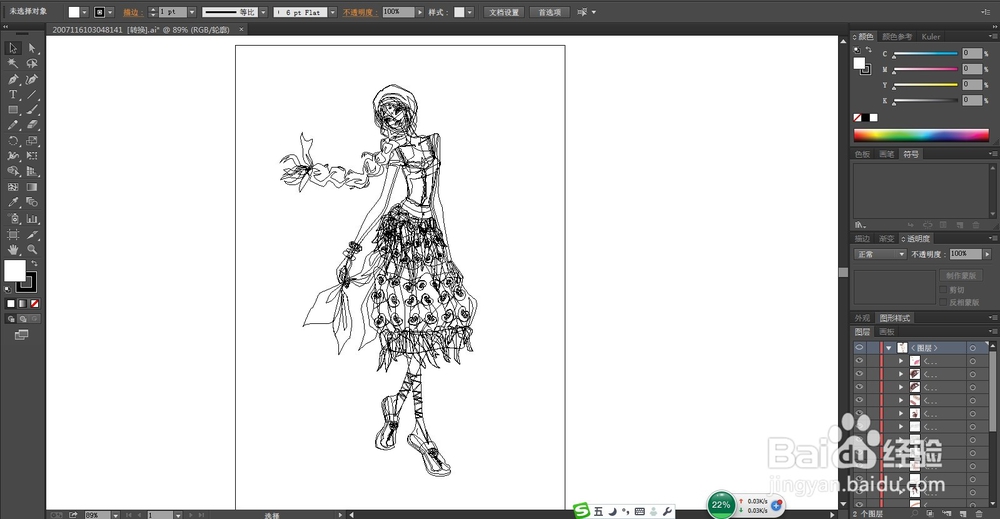
Task: Set paint type to Color in toolbox
Action: (x=11, y=303)
